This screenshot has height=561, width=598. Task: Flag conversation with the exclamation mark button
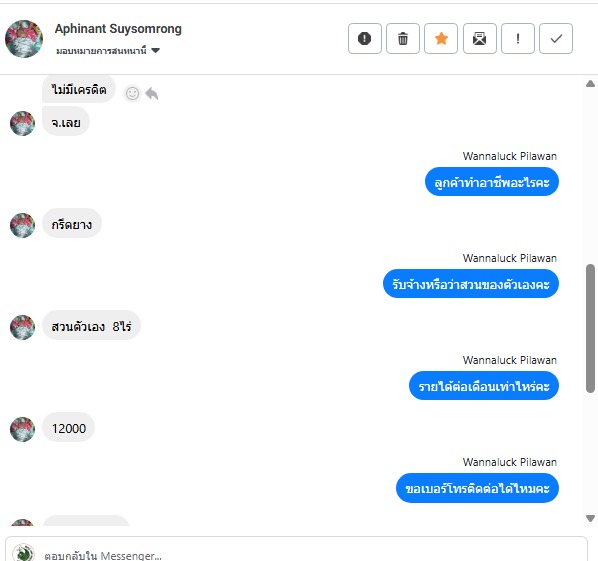click(518, 39)
